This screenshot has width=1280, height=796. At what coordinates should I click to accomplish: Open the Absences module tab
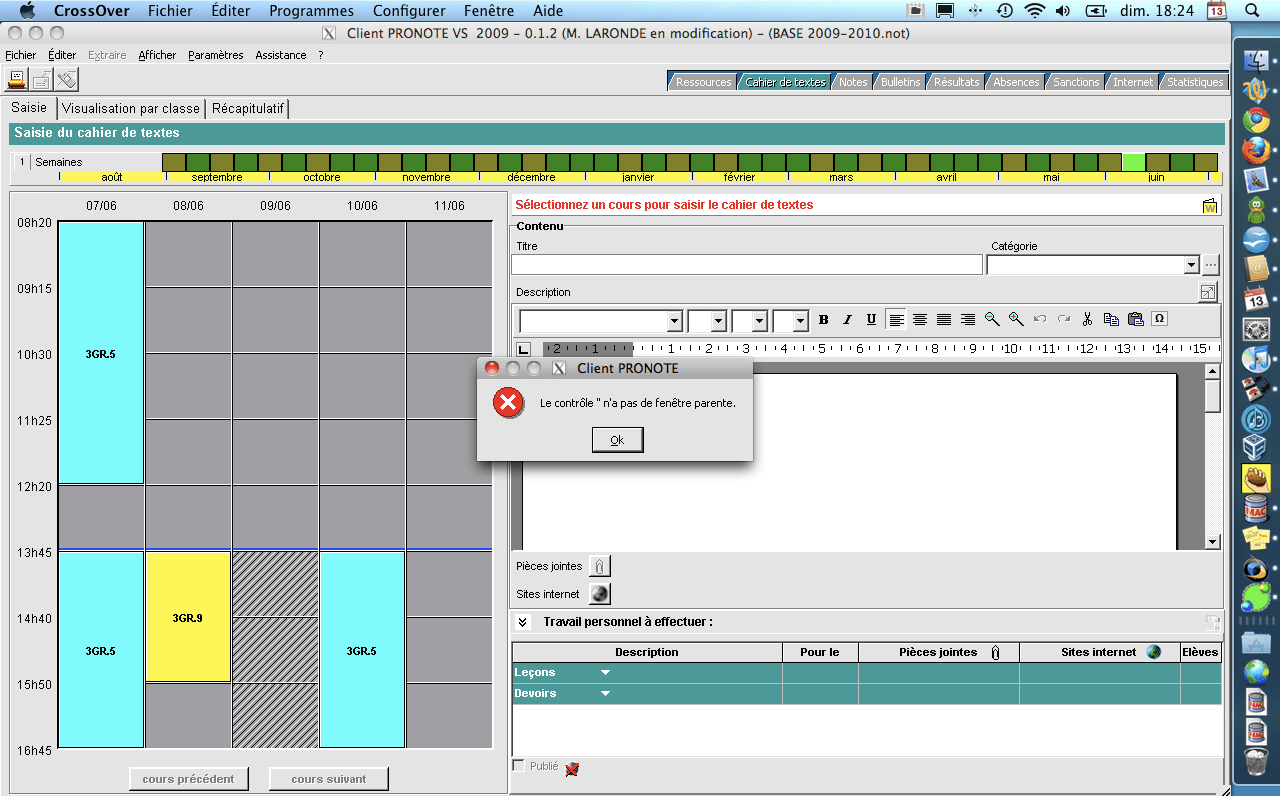point(1016,82)
